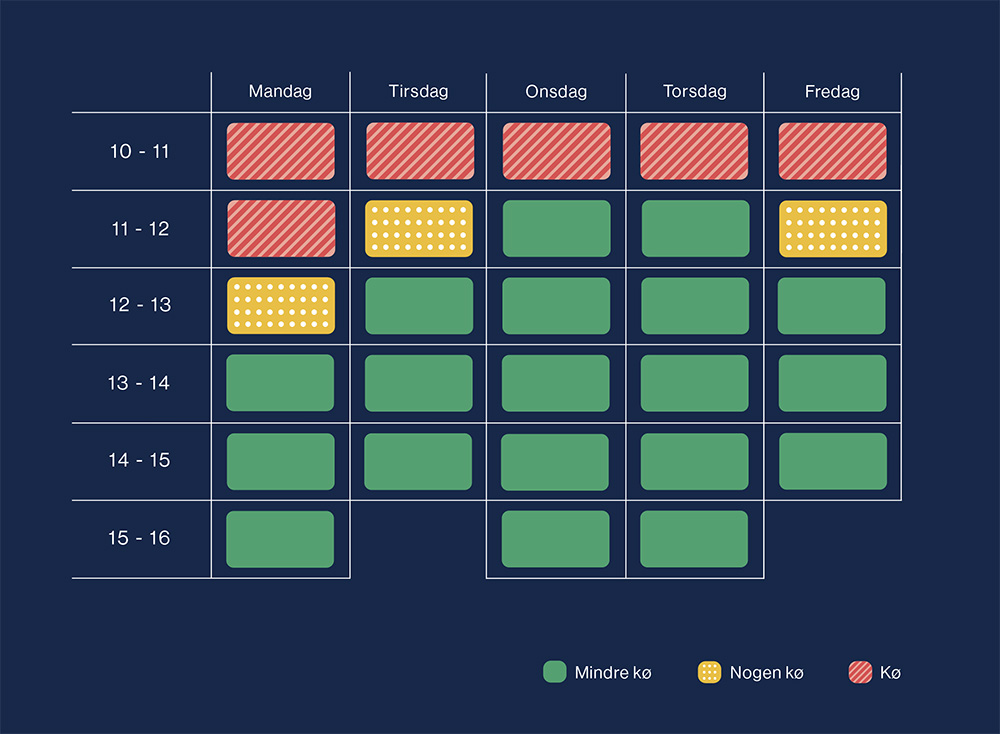1000x734 pixels.
Task: Click the Mandag column header
Action: click(x=280, y=92)
